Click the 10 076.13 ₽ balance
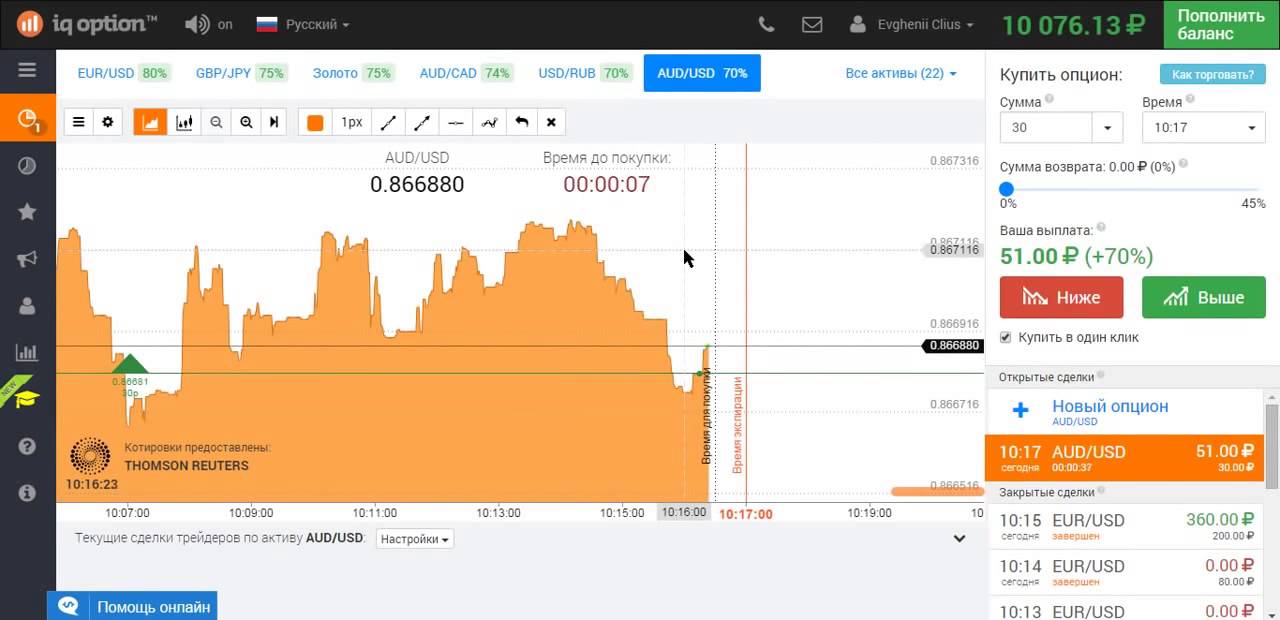The height and width of the screenshot is (620, 1280). (1073, 25)
